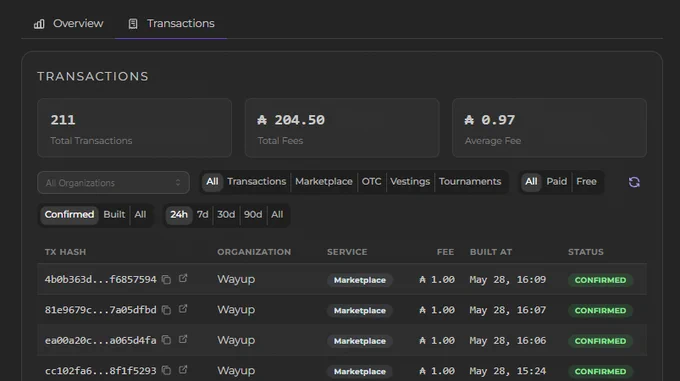Open the All Organizations dropdown
This screenshot has height=381, width=680.
coord(113,183)
